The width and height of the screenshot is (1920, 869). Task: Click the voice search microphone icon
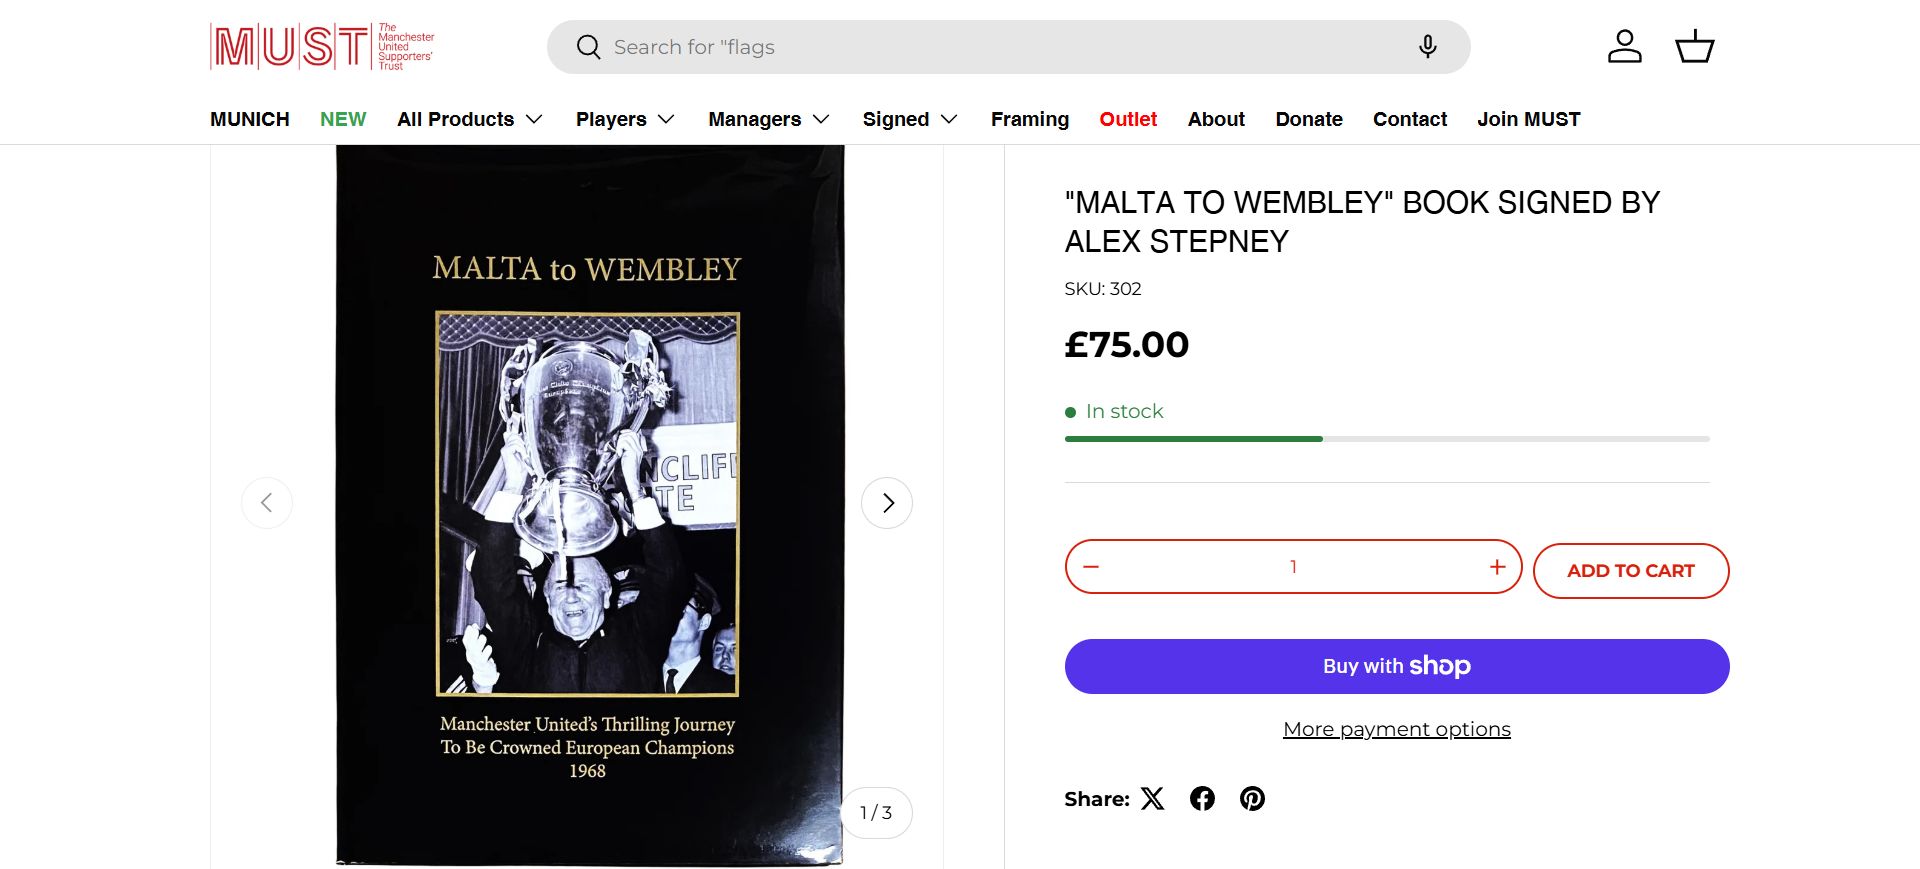[1427, 47]
